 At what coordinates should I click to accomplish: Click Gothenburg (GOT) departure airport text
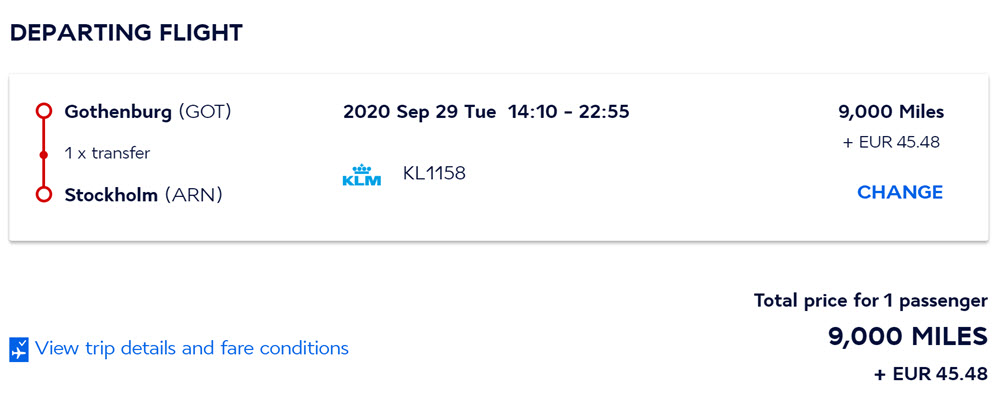148,112
